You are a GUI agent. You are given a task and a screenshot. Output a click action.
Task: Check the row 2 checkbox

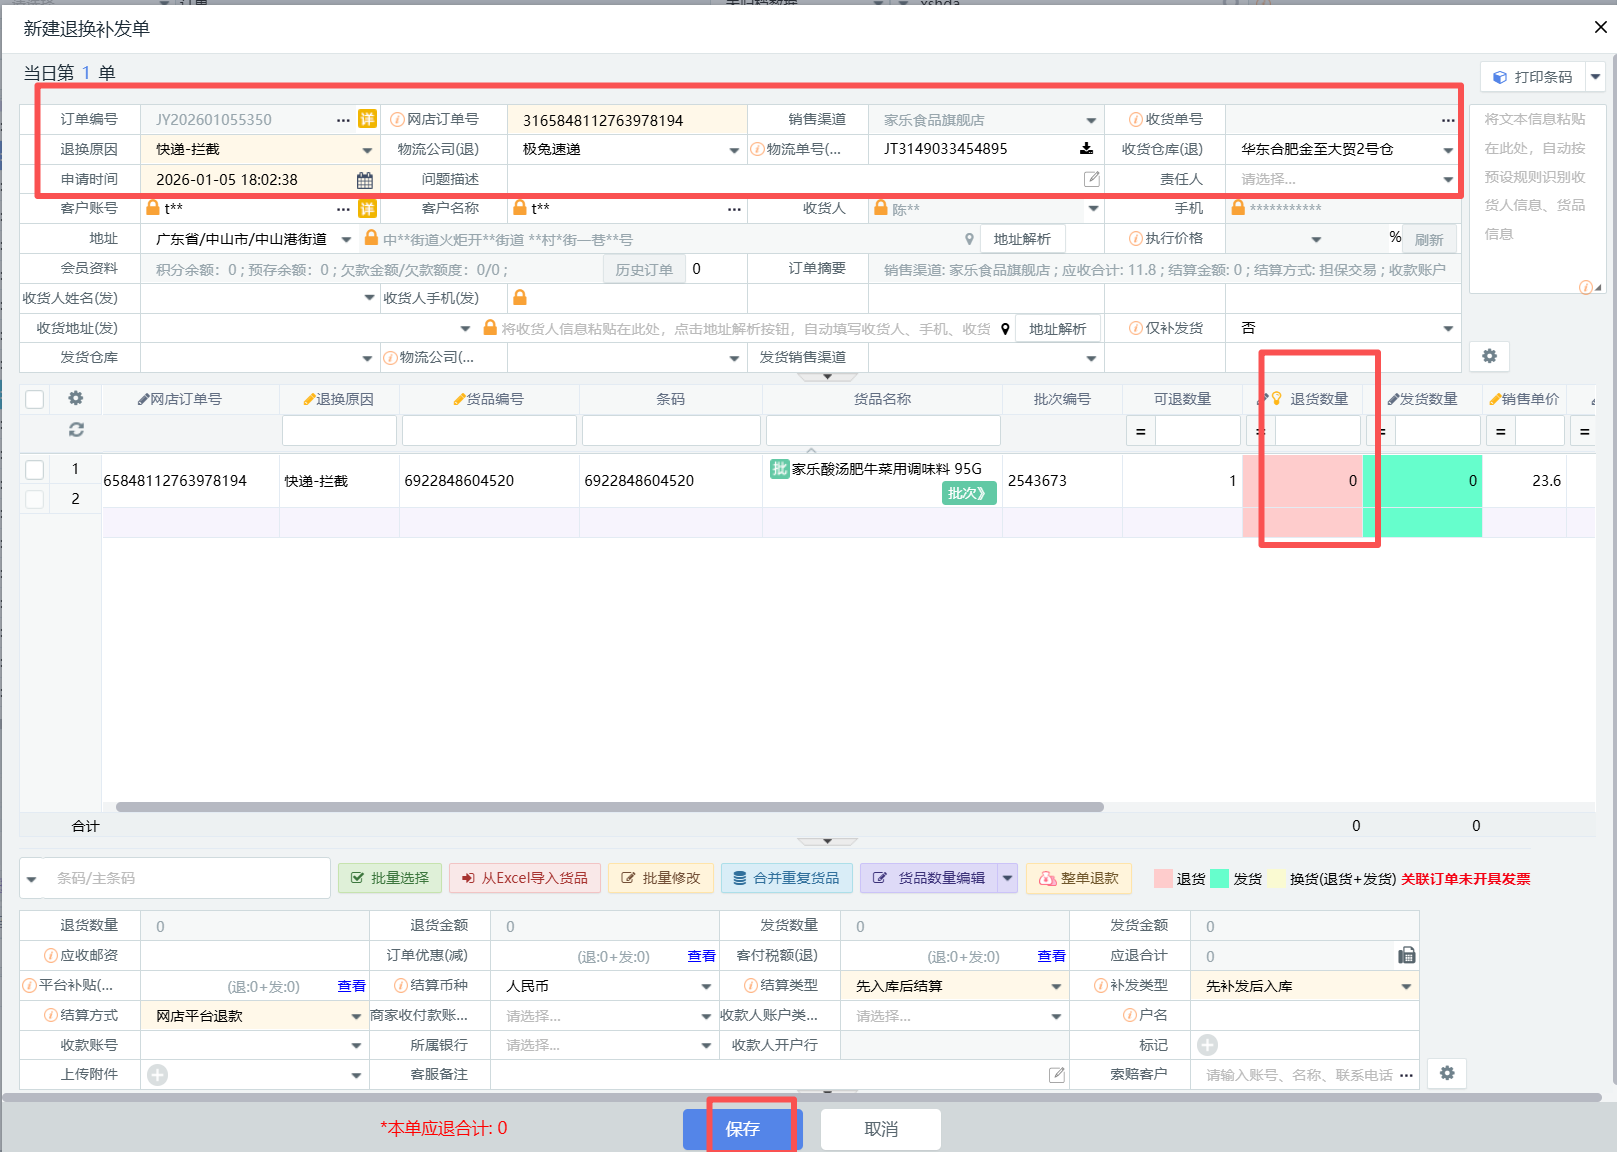35,498
